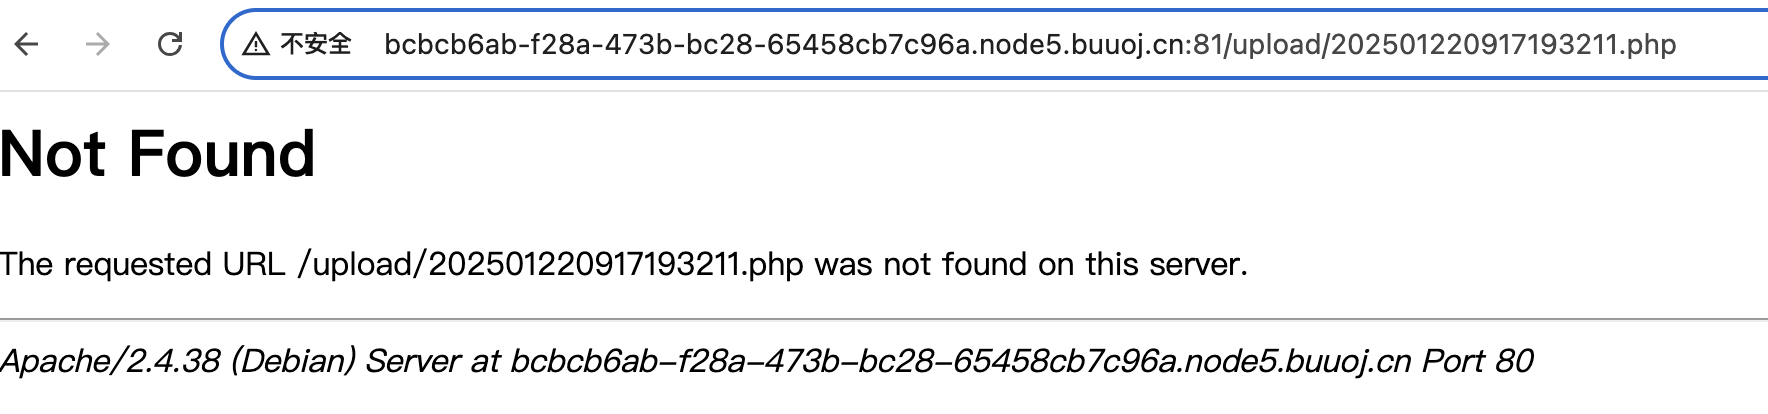Click the "Server at" footer text
This screenshot has width=1768, height=414.
(432, 361)
